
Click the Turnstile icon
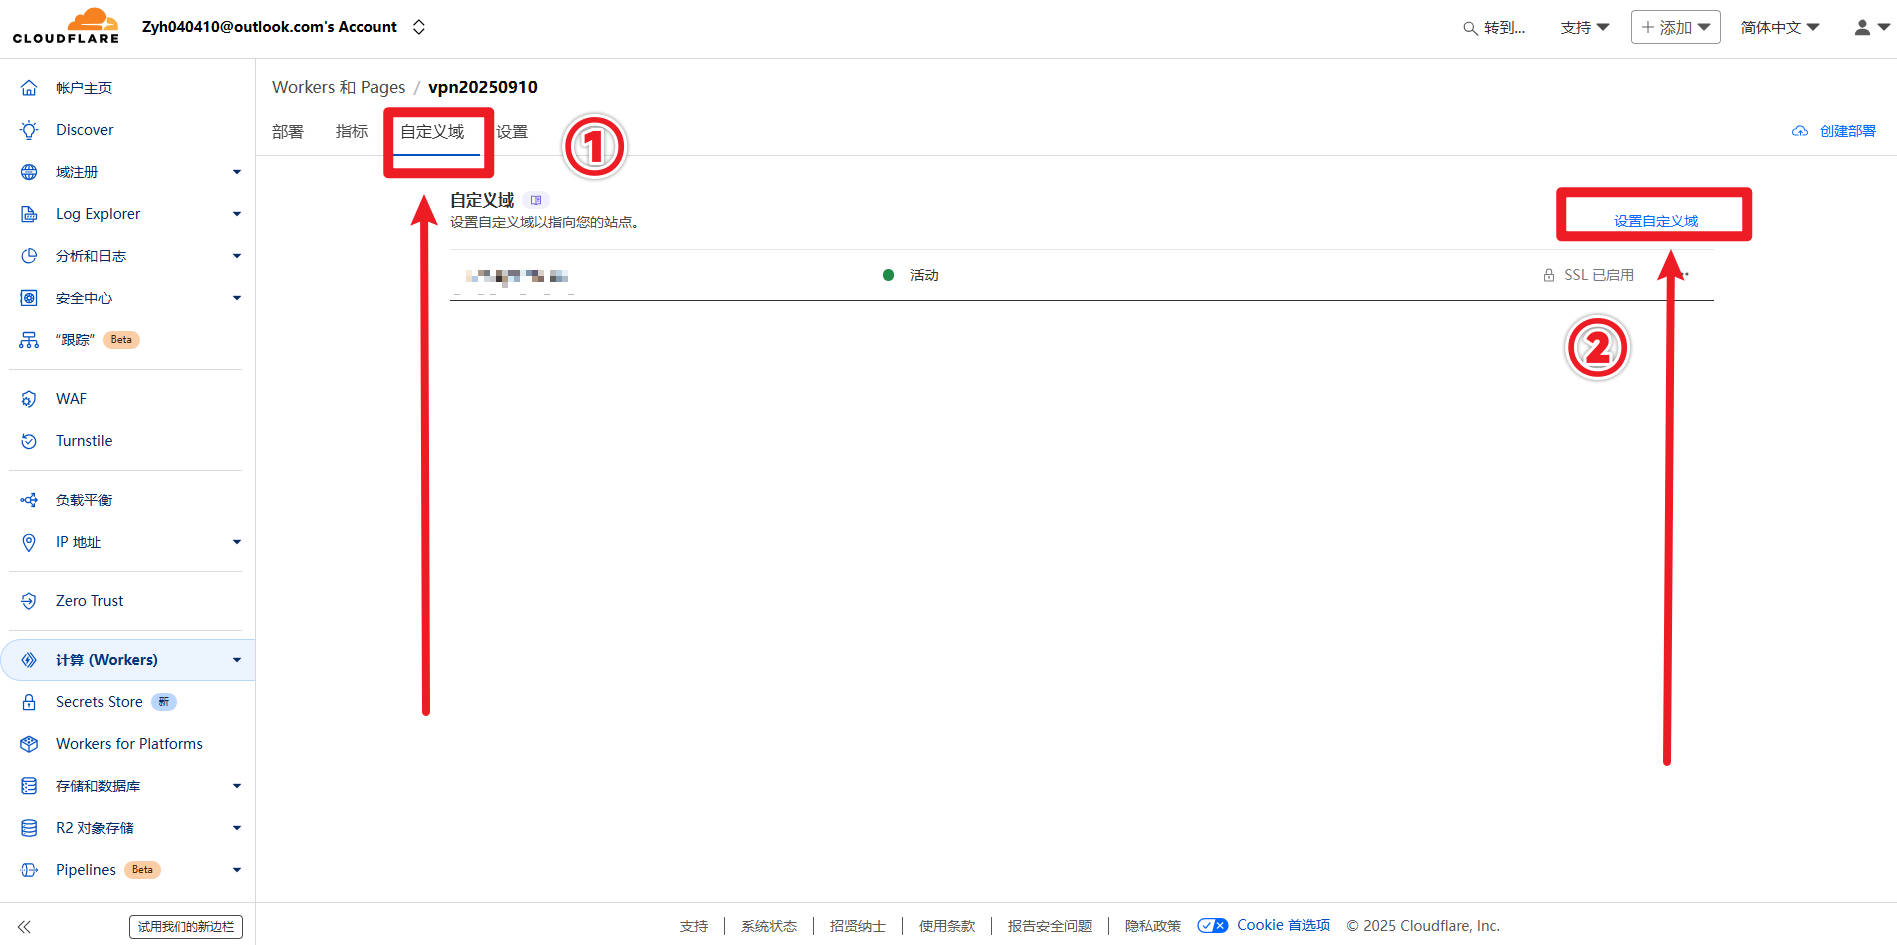(x=29, y=441)
